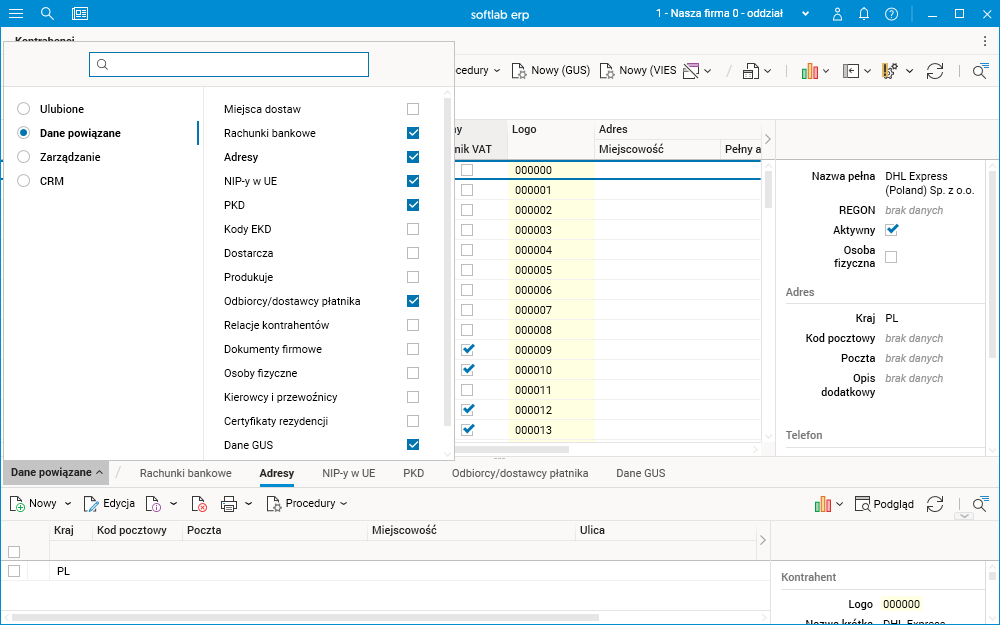Viewport: 1000px width, 625px height.
Task: Click the search field in the popup panel
Action: (229, 64)
